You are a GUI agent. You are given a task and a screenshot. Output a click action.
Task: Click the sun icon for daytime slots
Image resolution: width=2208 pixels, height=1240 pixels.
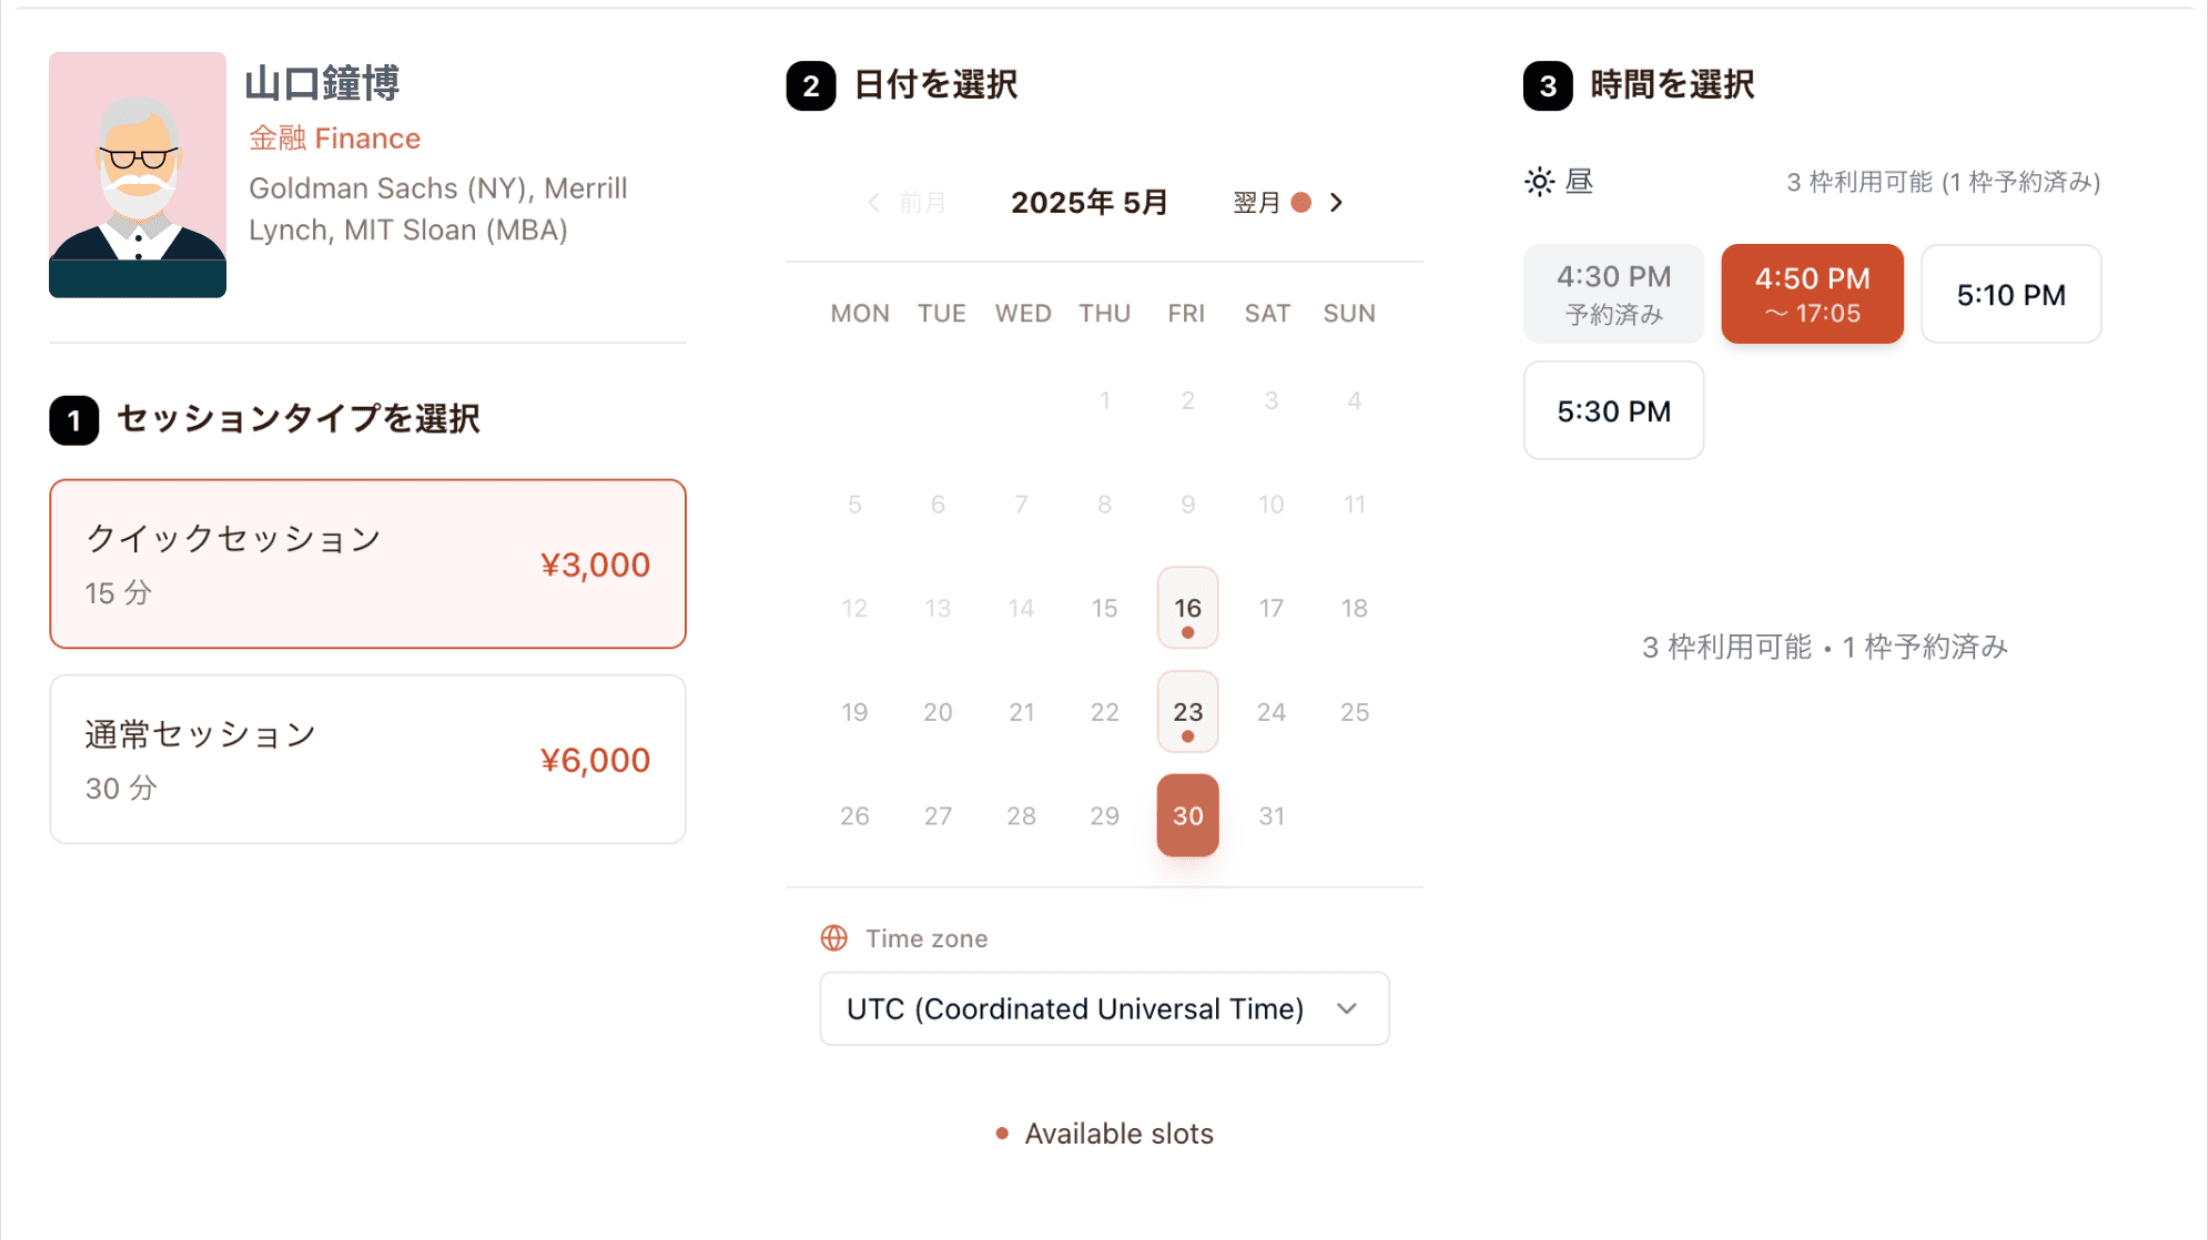coord(1539,182)
